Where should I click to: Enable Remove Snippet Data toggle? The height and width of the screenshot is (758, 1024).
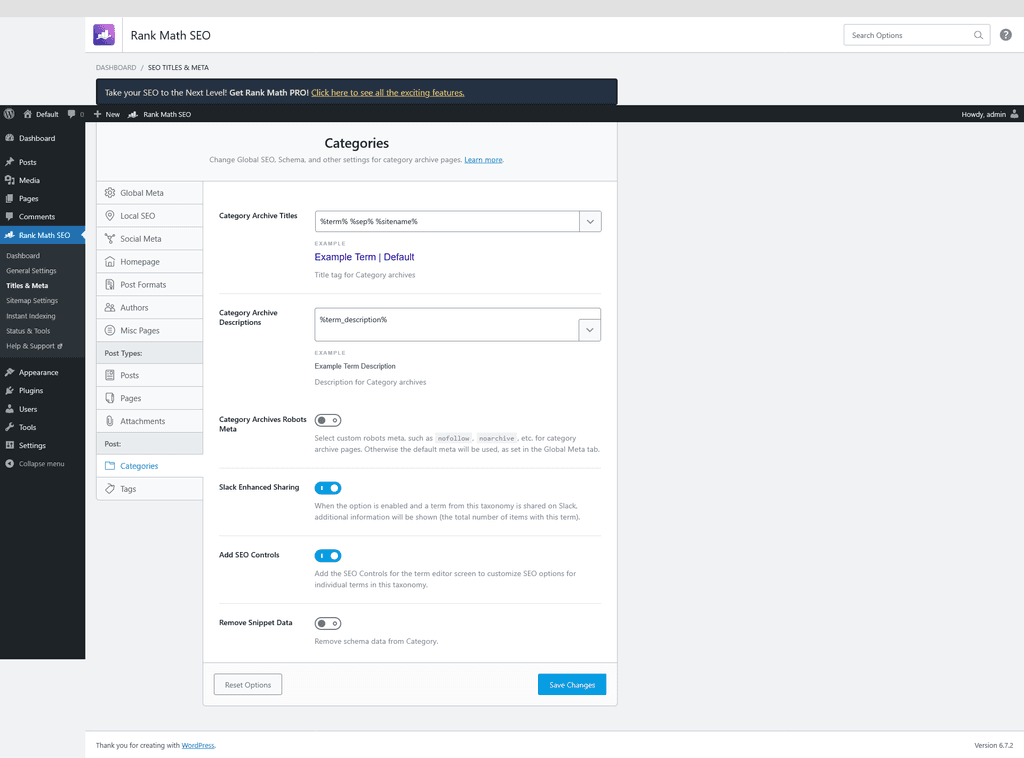328,624
